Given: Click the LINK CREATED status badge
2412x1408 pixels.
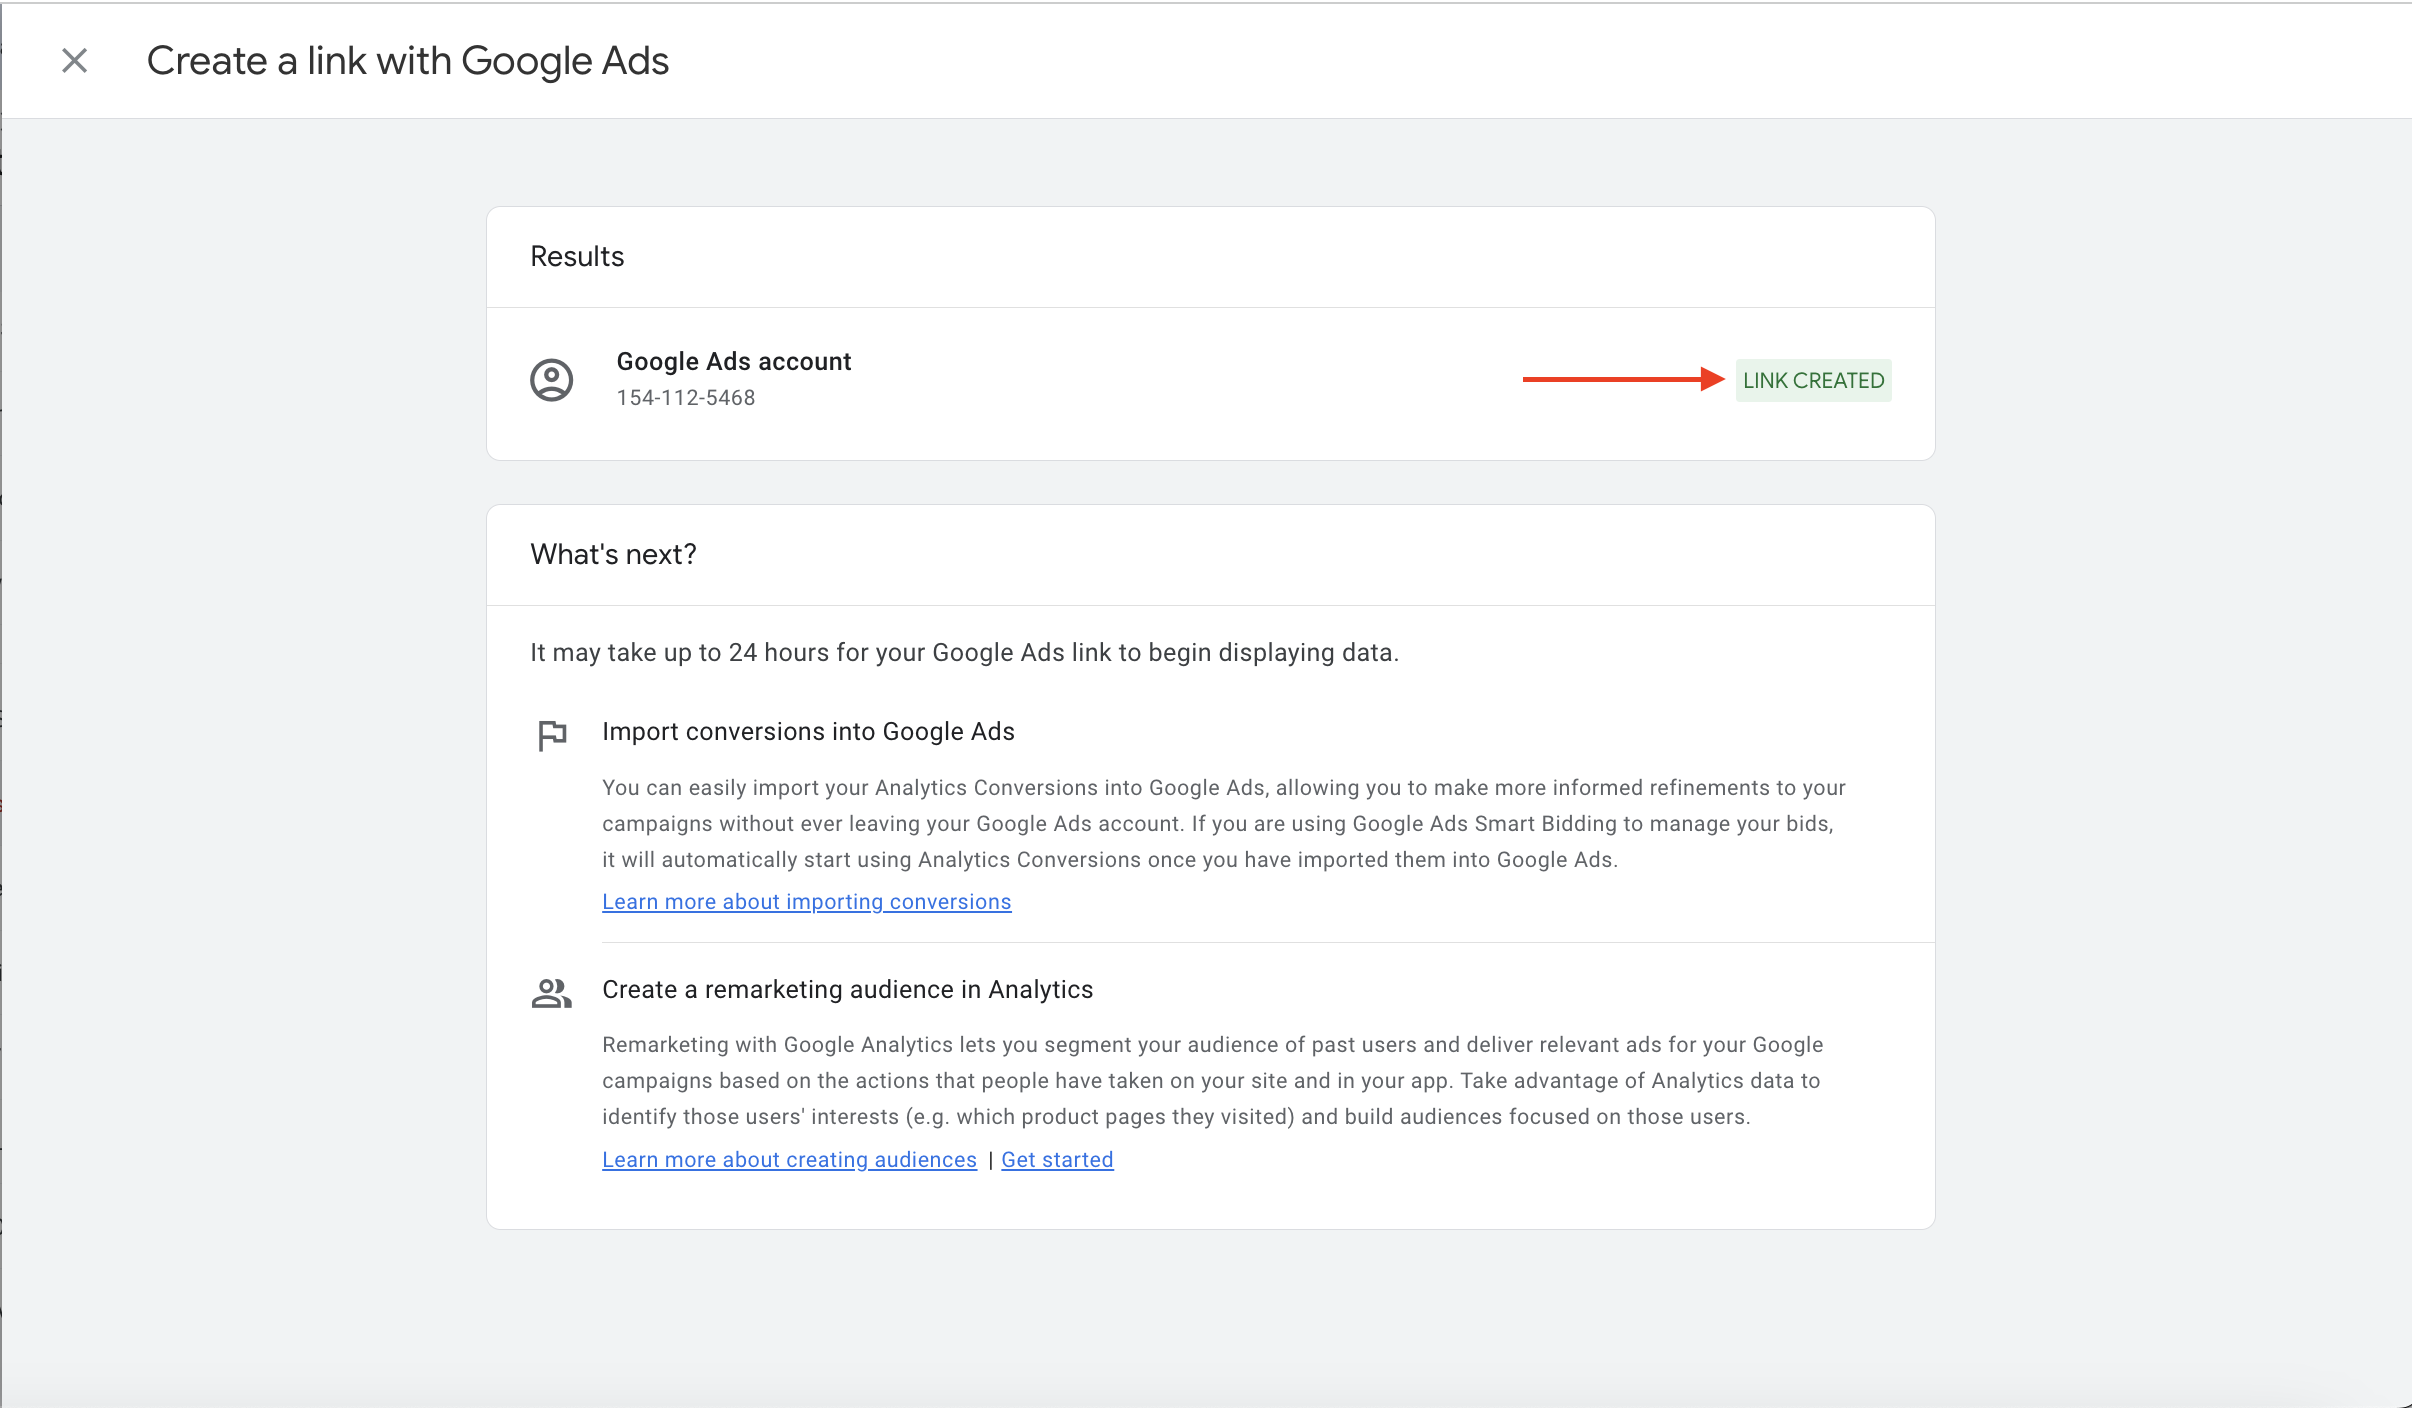Looking at the screenshot, I should [1813, 380].
